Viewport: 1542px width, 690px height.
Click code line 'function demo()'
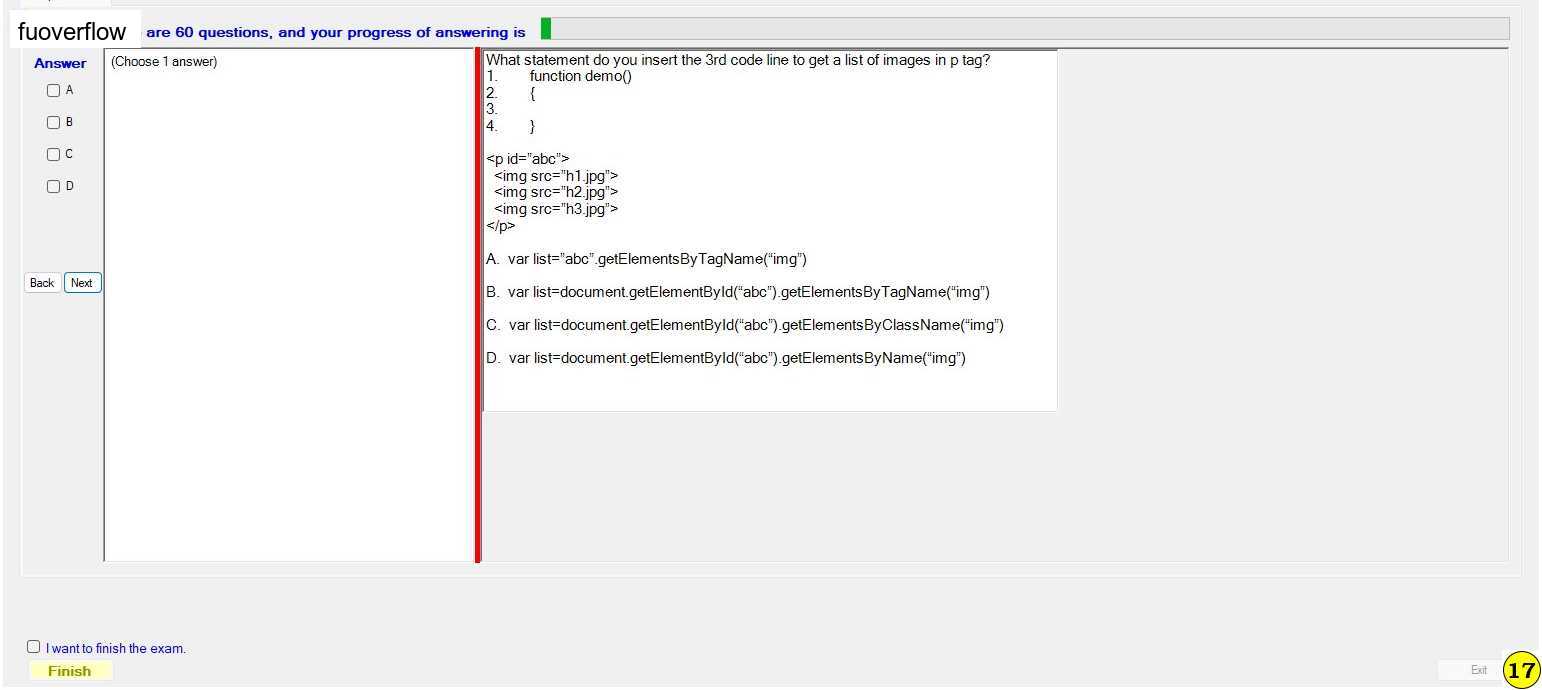pyautogui.click(x=581, y=76)
